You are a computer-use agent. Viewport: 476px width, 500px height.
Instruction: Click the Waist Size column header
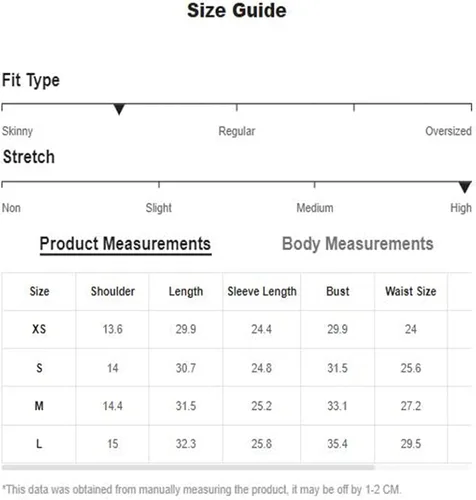411,291
